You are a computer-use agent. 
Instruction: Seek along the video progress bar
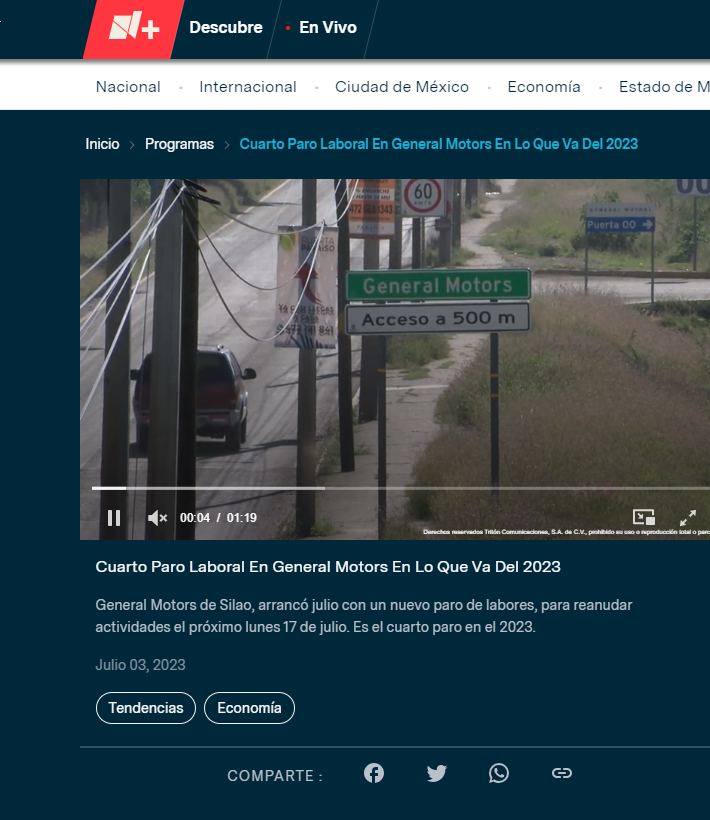pyautogui.click(x=400, y=488)
